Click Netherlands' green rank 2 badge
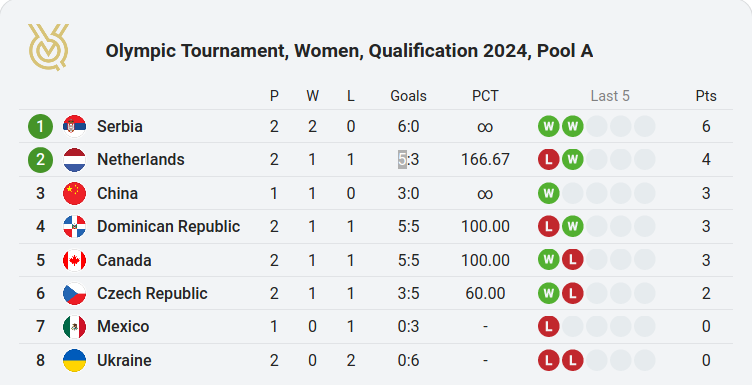Image resolution: width=754 pixels, height=385 pixels. point(40,160)
